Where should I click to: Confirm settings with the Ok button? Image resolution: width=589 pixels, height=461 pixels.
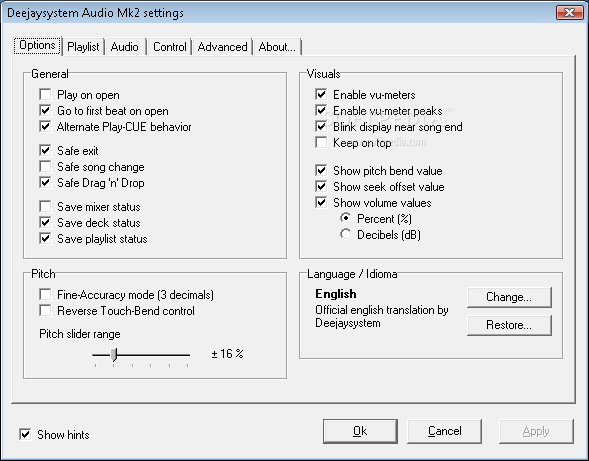tap(360, 431)
